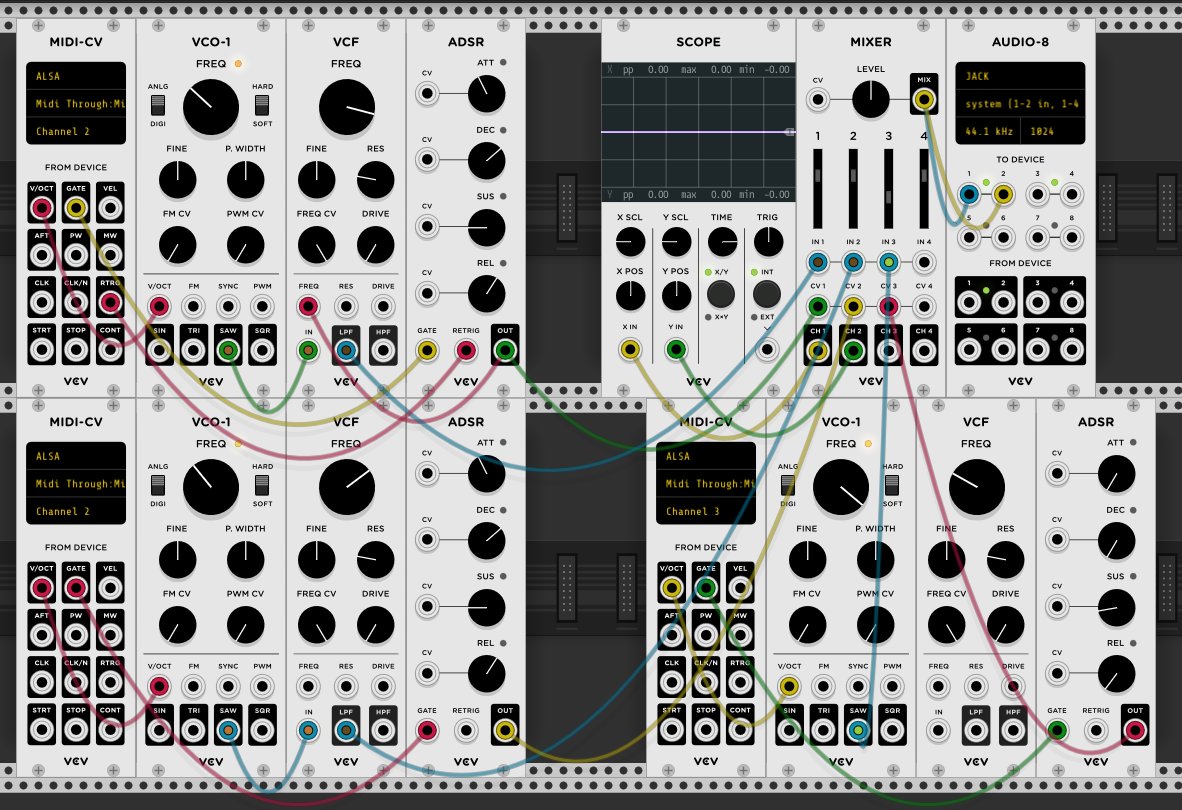Click the IN 3 port on the MIXER

pyautogui.click(x=889, y=262)
